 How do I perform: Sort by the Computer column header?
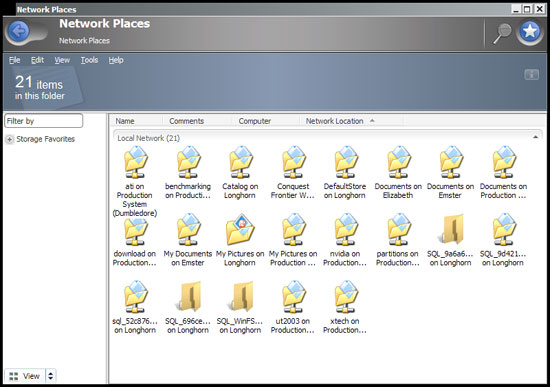[x=255, y=121]
